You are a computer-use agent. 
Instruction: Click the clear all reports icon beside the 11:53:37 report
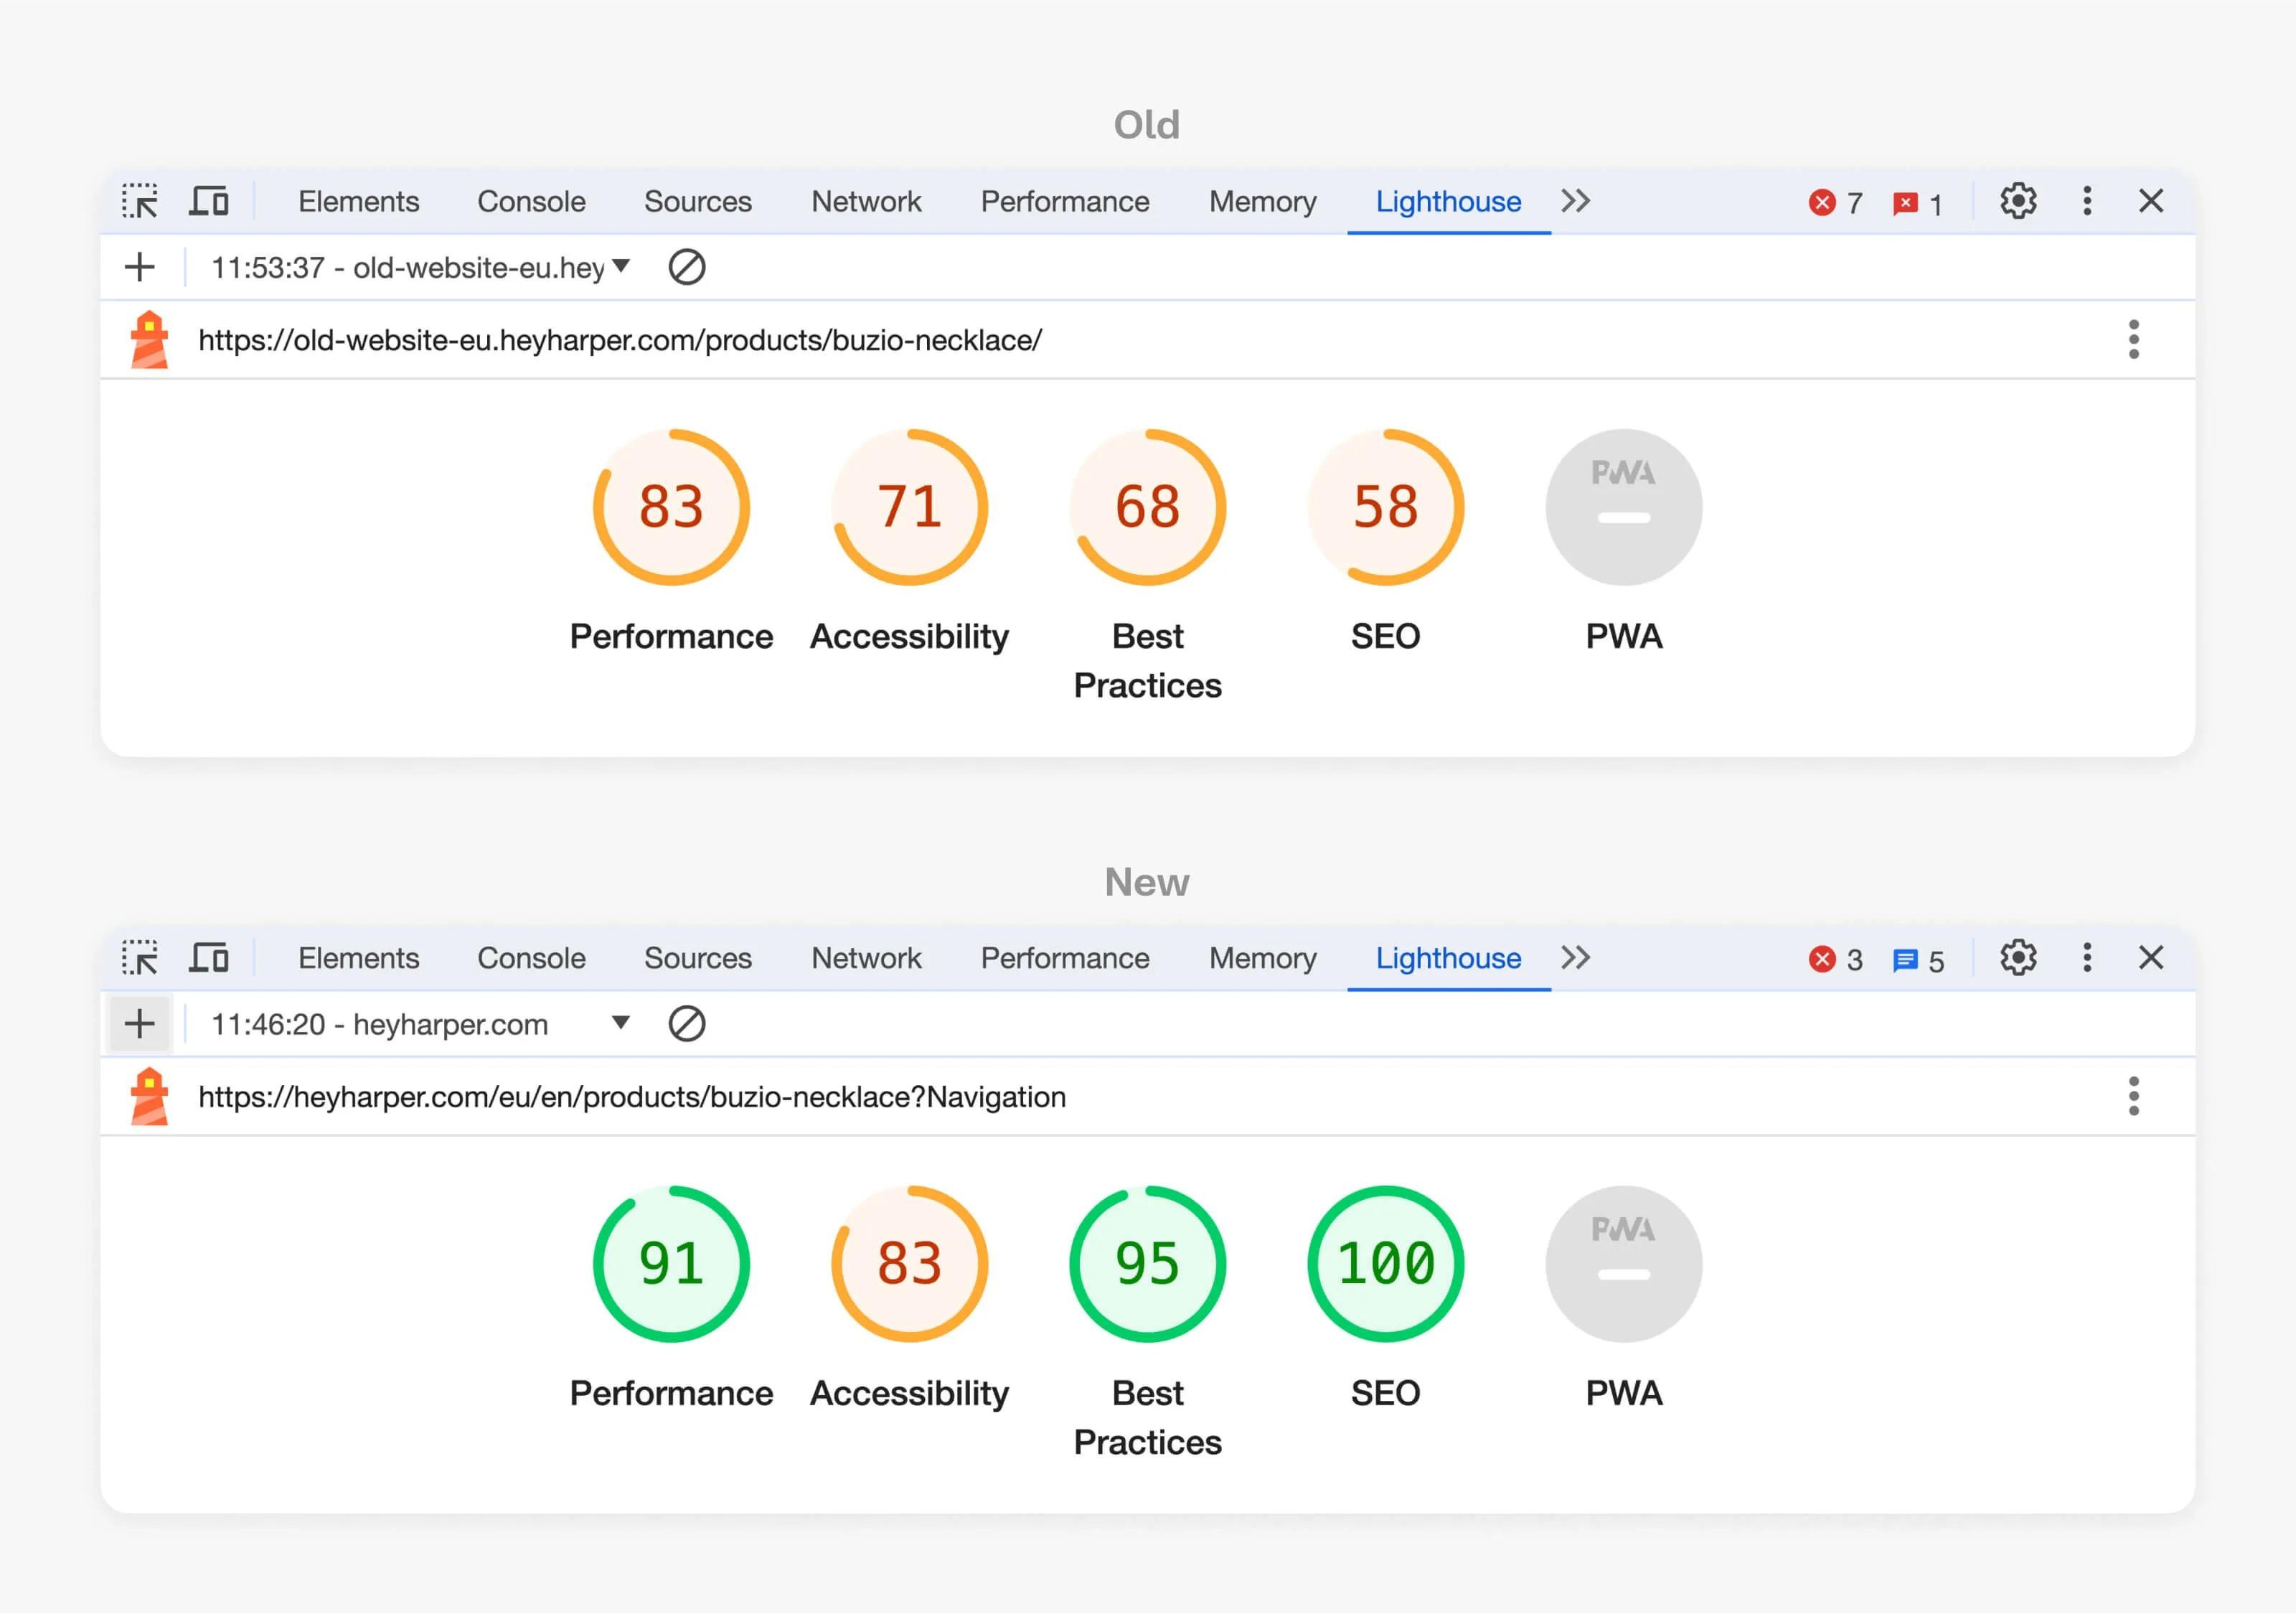[x=686, y=267]
